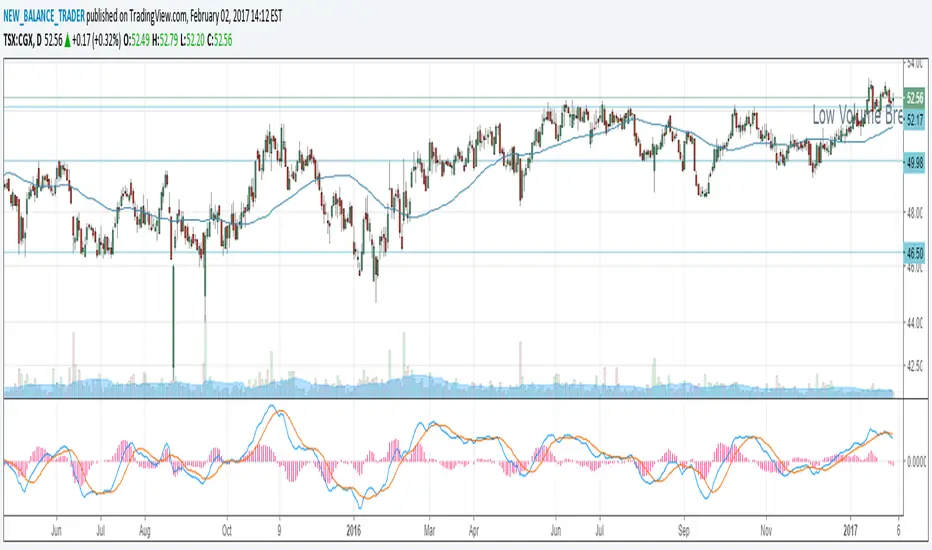
Task: Select the 'Low Volume Bre' chart annotation
Action: [x=858, y=115]
